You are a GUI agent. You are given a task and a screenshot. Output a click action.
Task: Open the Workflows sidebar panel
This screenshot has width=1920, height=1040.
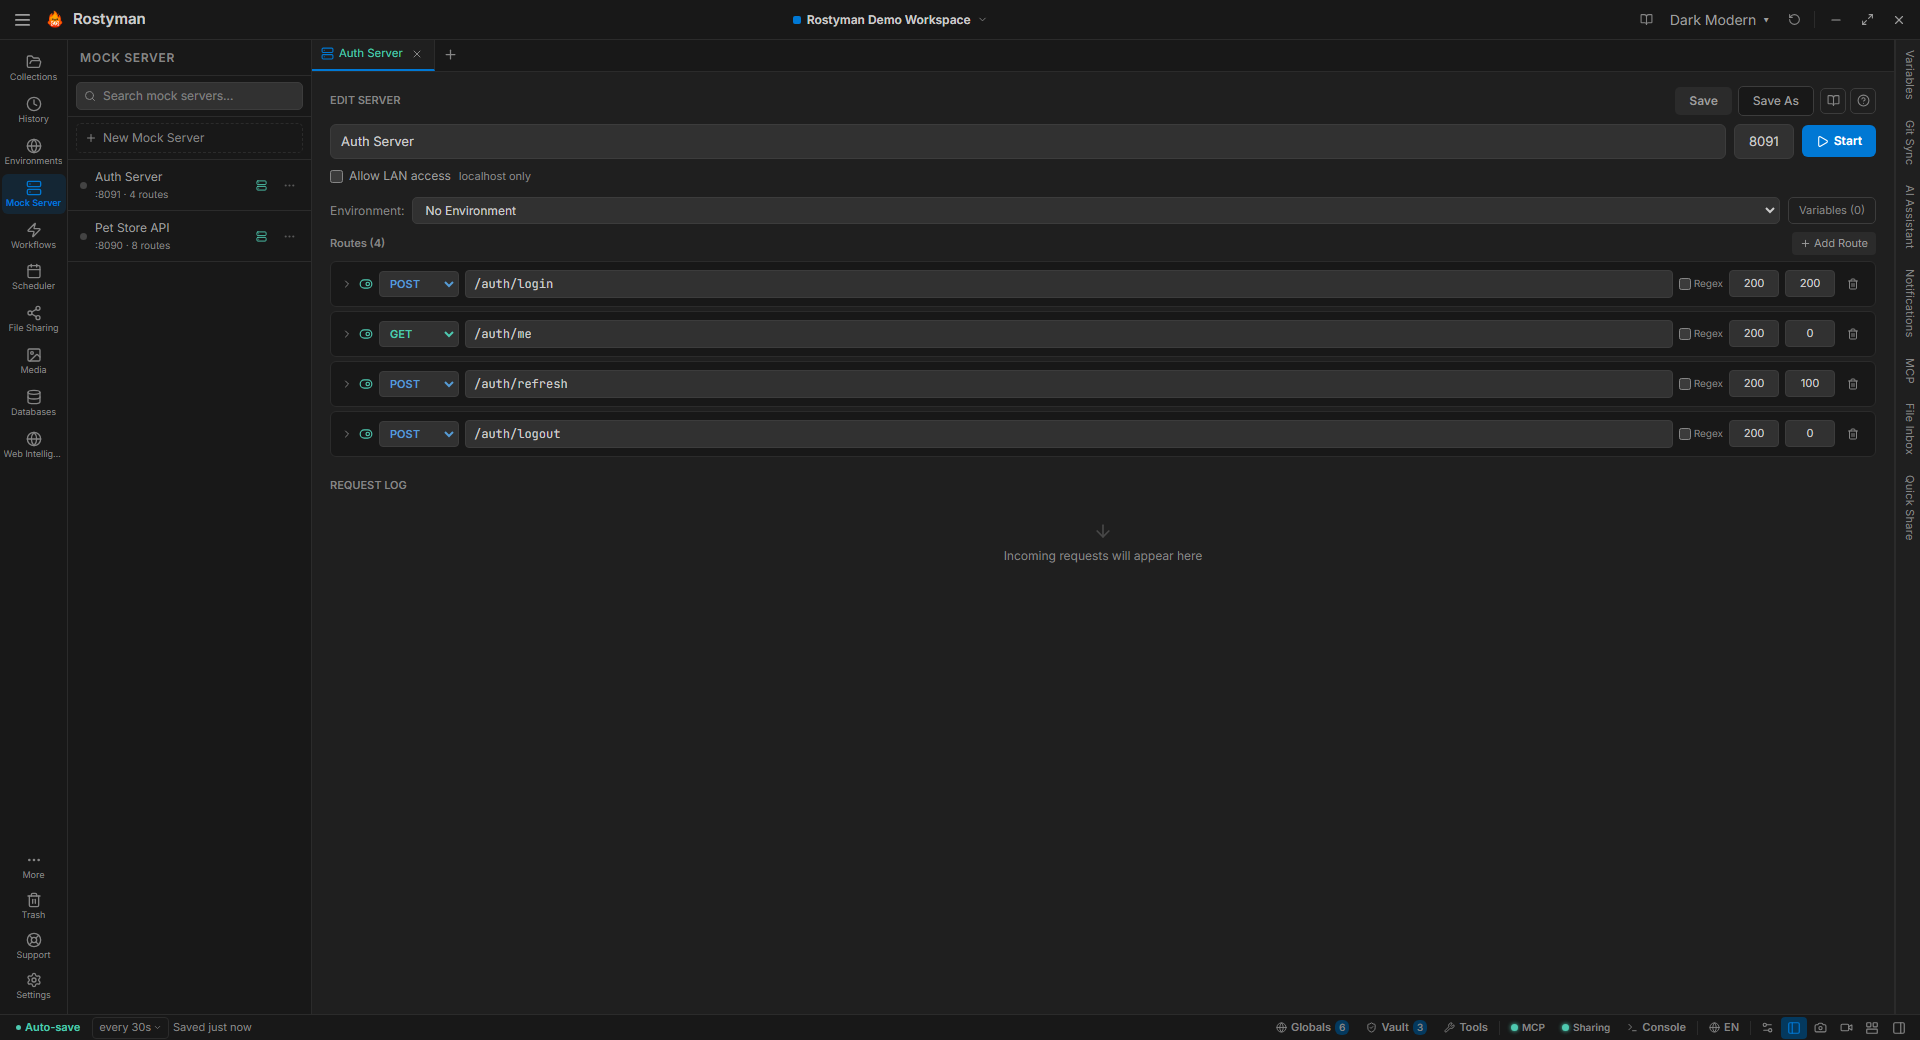[33, 235]
